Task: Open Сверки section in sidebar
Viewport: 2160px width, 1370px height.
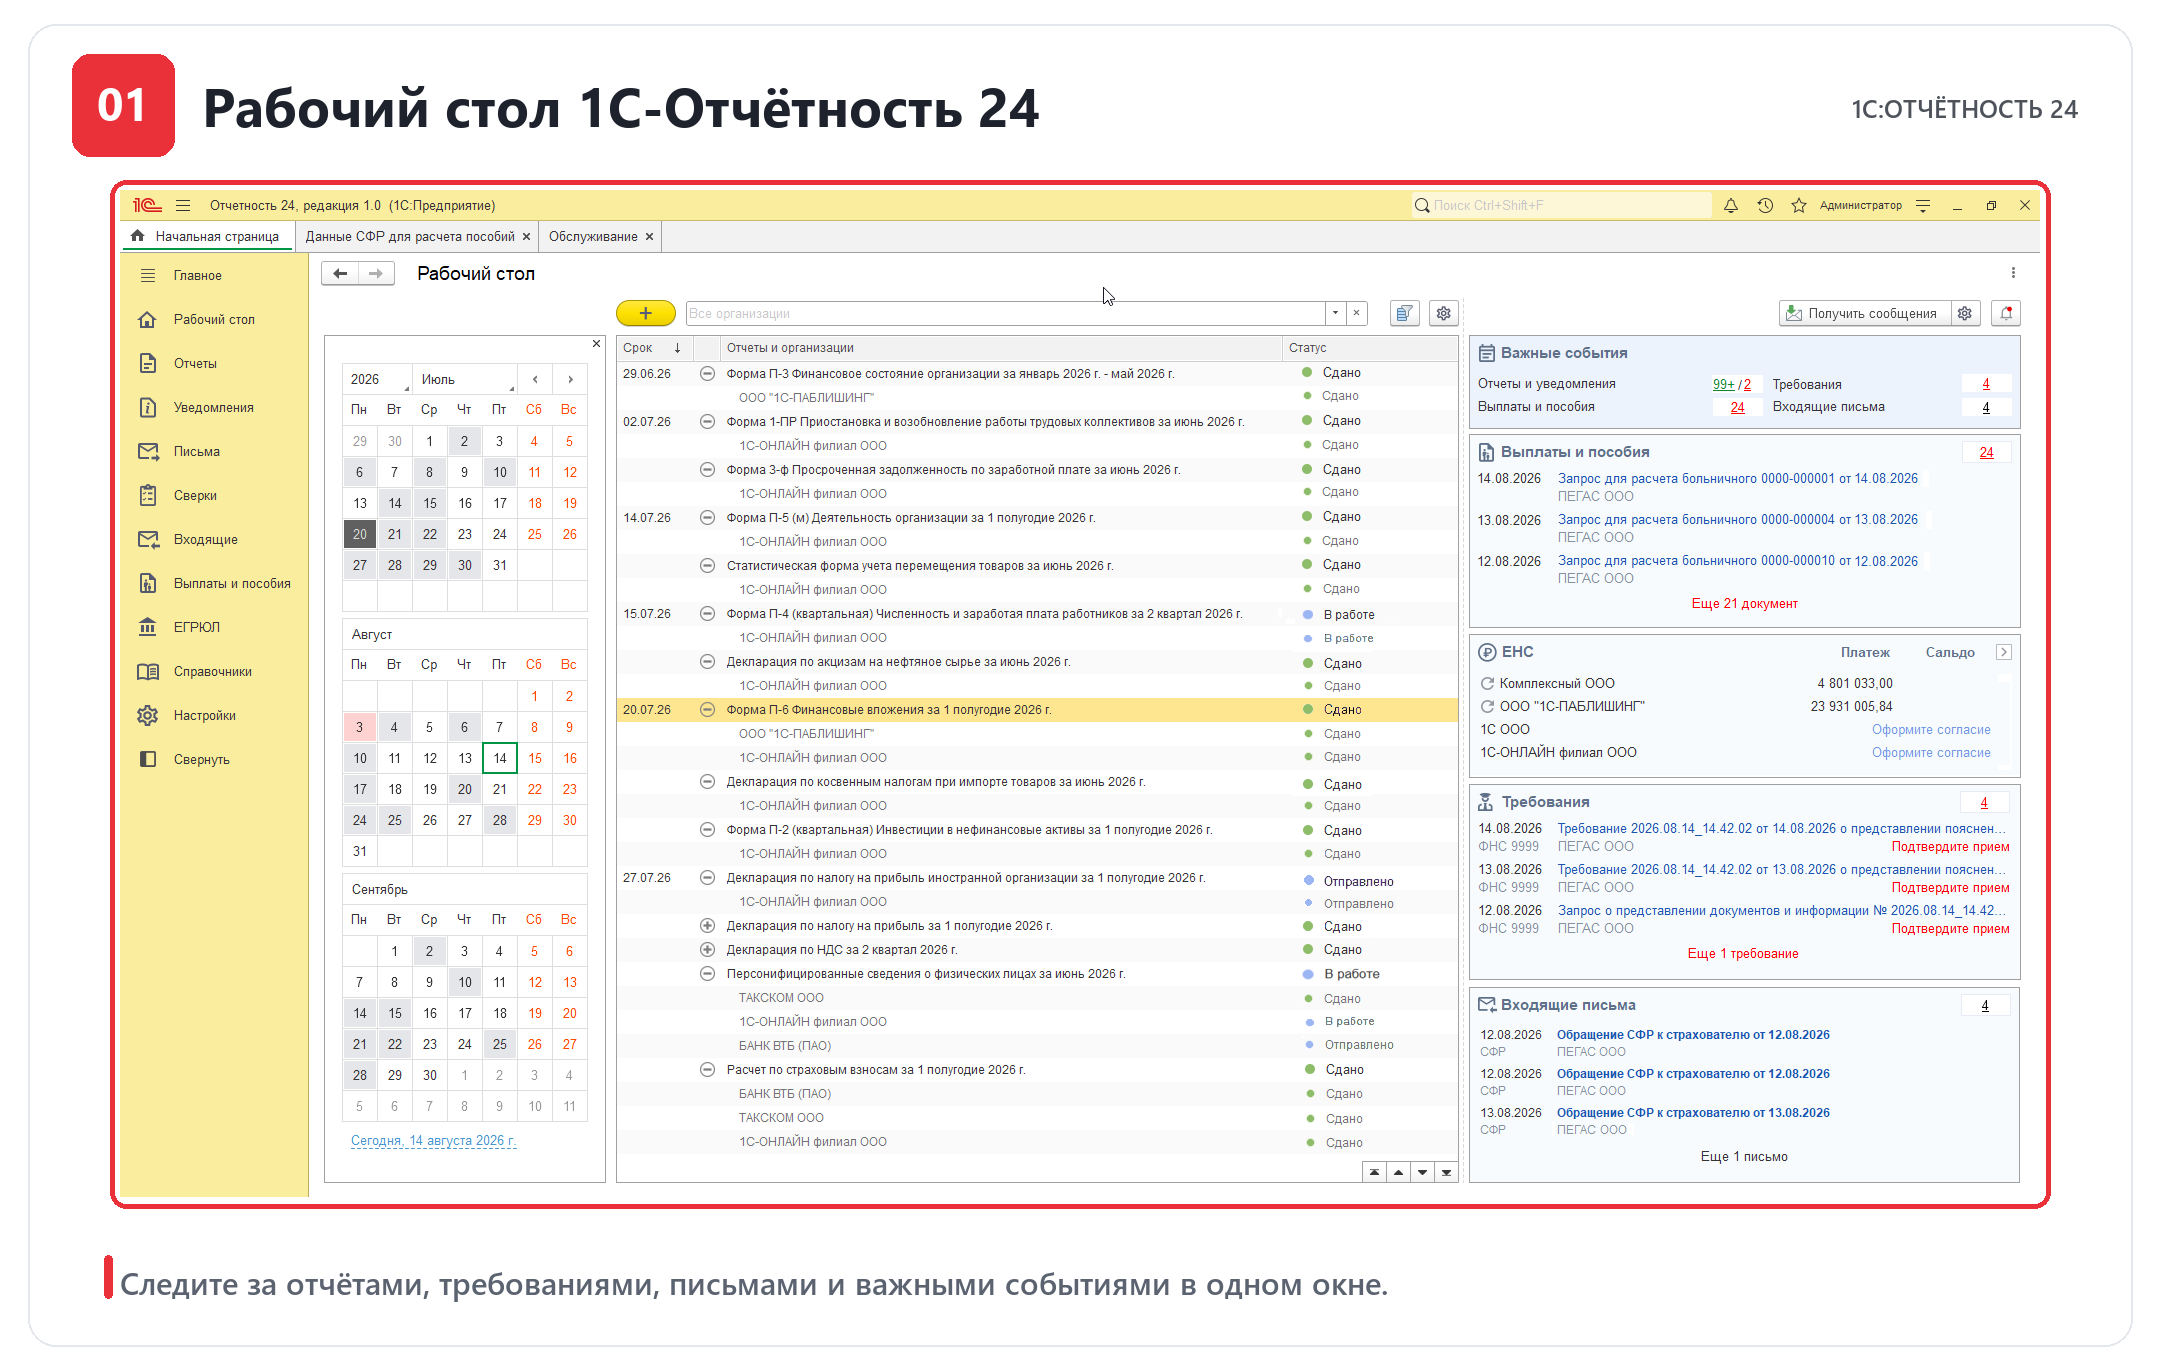Action: tap(195, 495)
